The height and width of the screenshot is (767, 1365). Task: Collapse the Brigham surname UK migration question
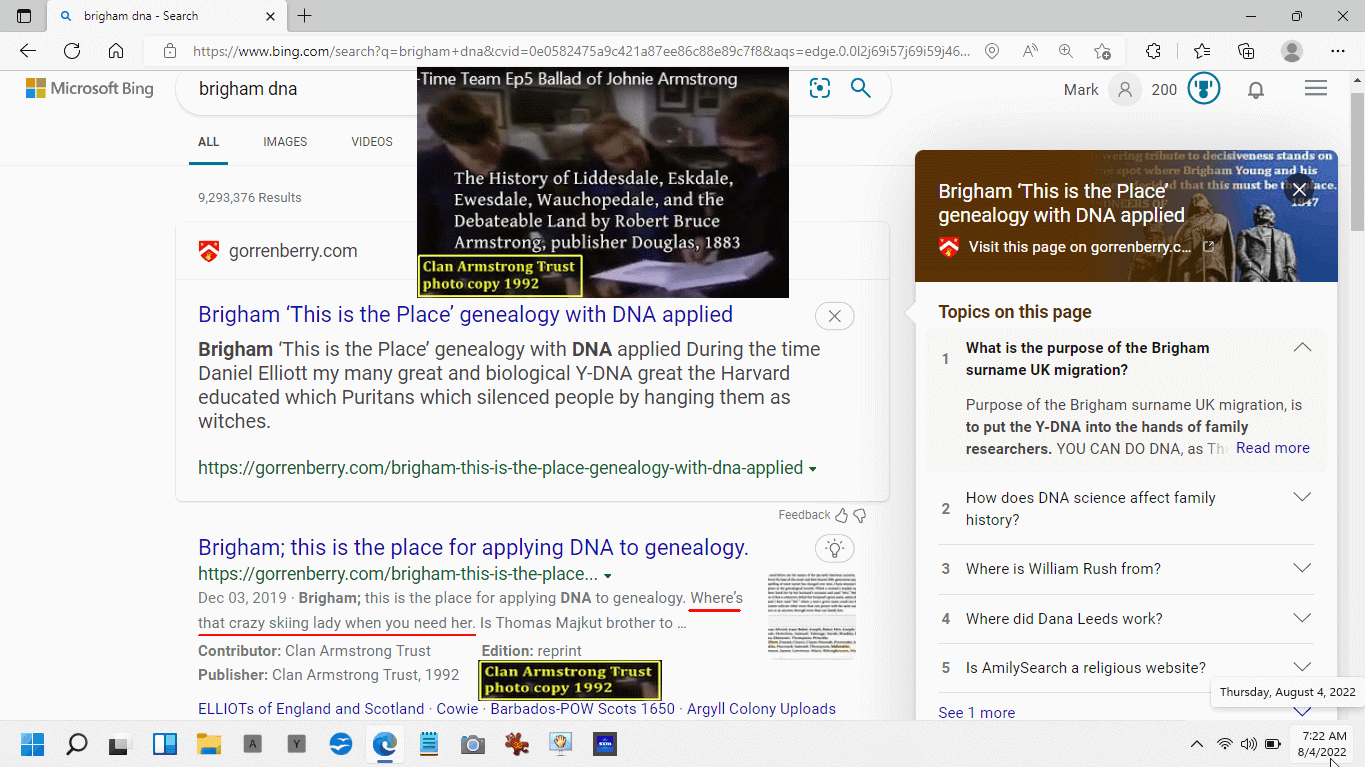(1302, 348)
